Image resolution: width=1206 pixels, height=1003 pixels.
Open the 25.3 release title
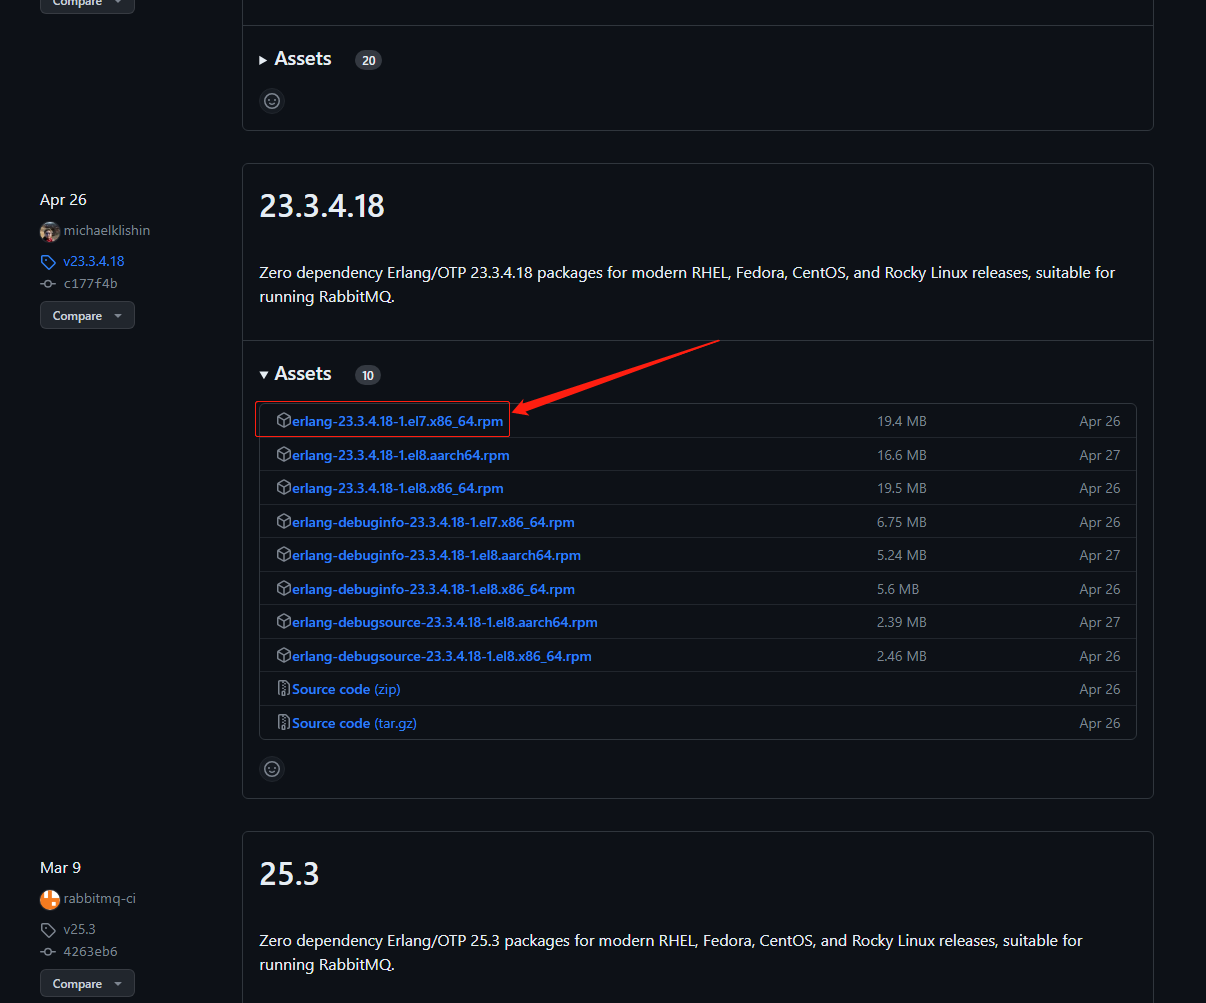pyautogui.click(x=289, y=874)
